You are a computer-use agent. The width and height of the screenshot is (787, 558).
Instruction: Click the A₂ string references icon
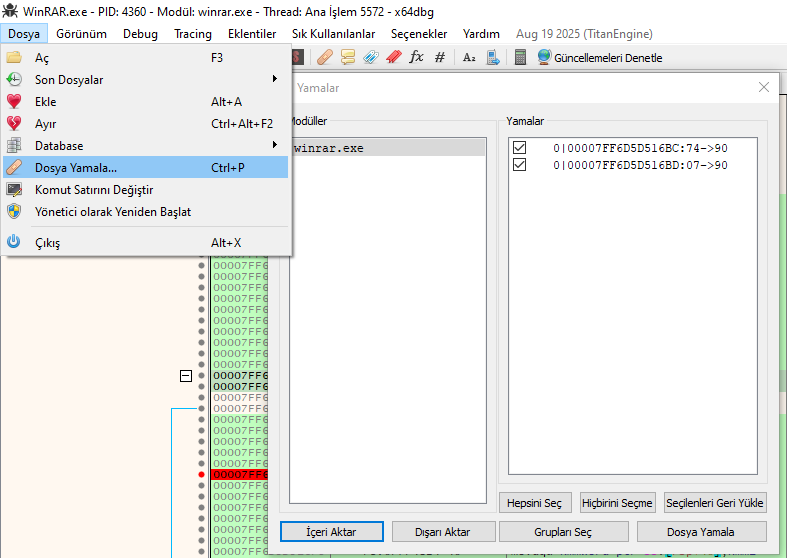(x=469, y=57)
